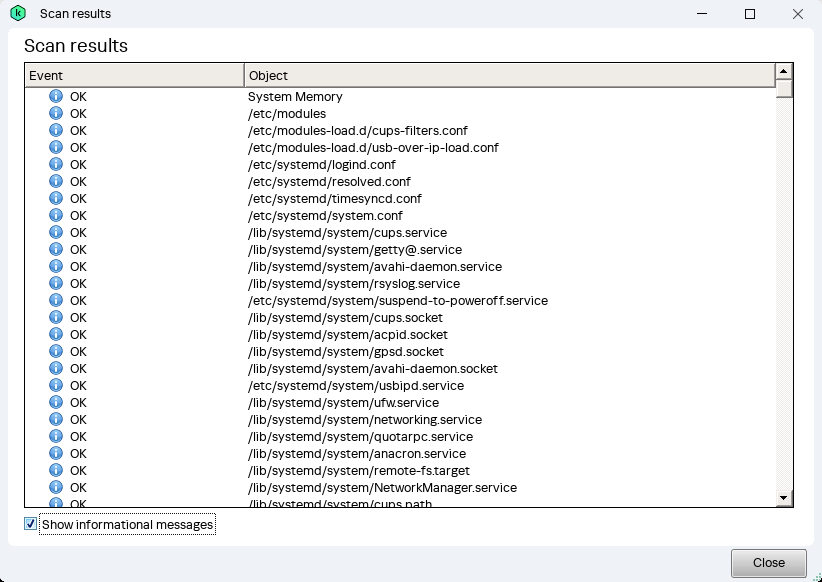Select the remote-fs.target entry

pyautogui.click(x=360, y=470)
